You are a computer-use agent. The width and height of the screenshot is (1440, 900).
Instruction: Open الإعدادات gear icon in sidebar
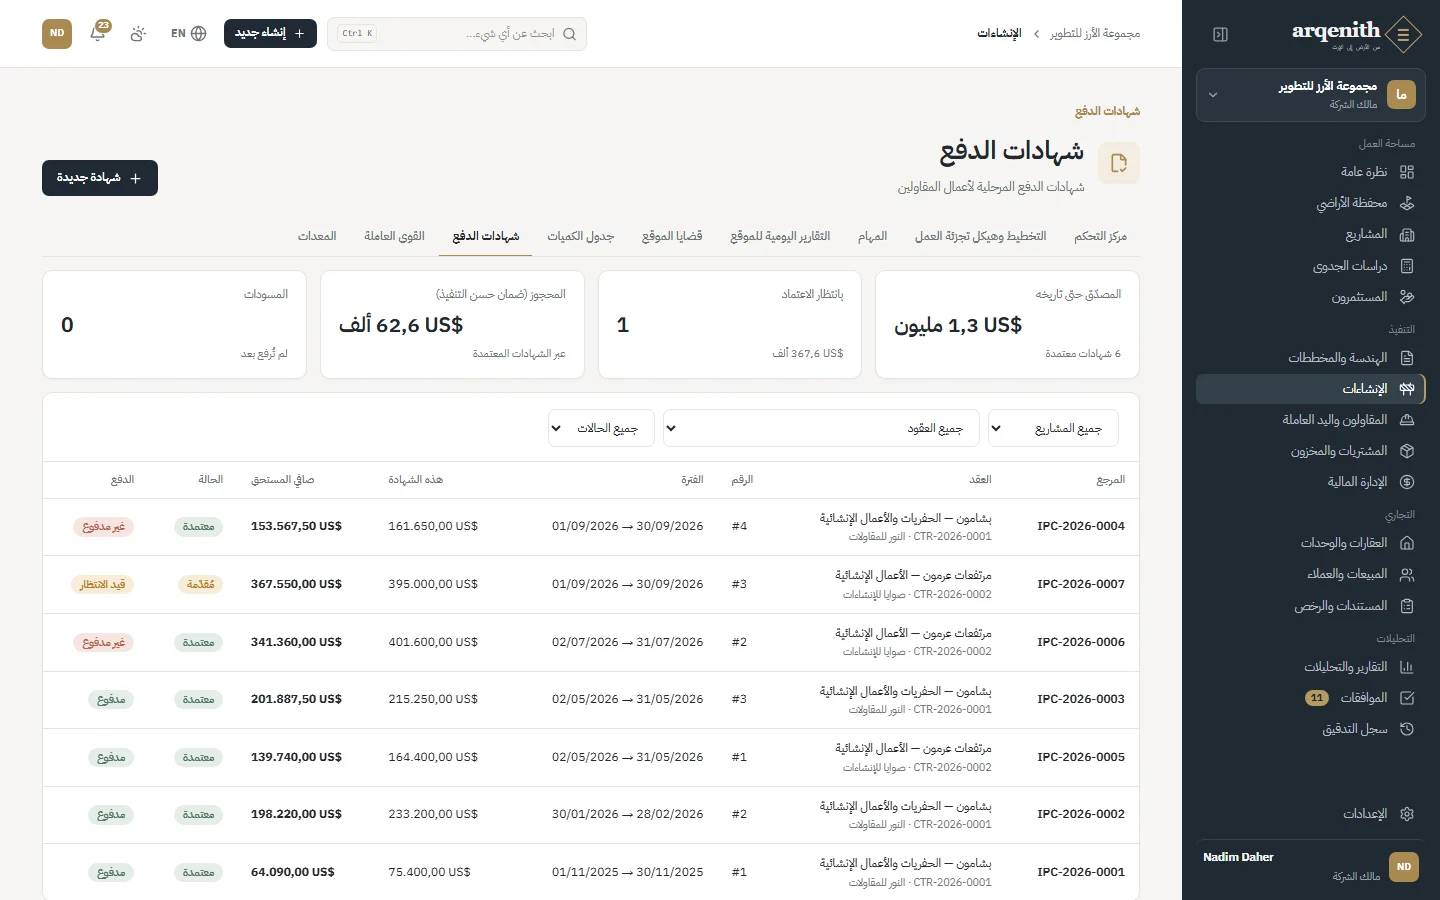(x=1407, y=814)
